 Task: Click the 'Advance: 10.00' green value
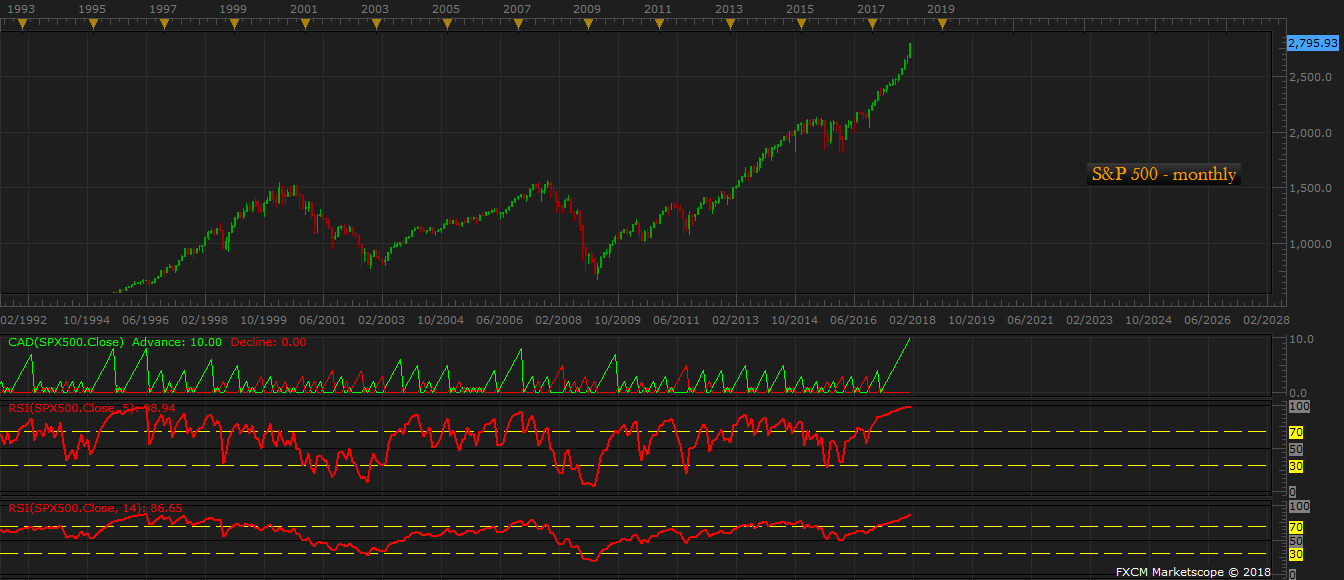(x=179, y=342)
